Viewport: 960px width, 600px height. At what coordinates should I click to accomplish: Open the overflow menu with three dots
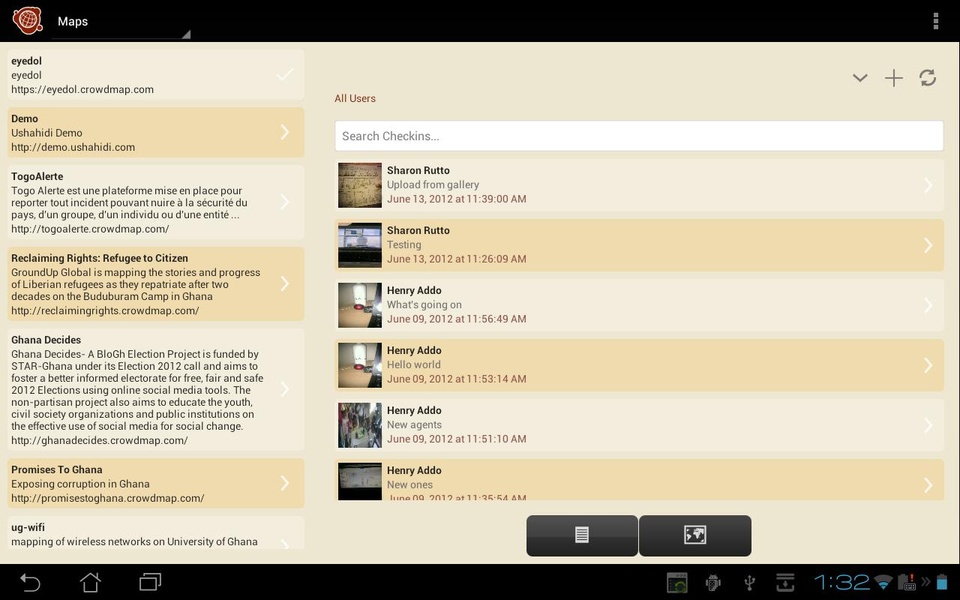pyautogui.click(x=936, y=21)
